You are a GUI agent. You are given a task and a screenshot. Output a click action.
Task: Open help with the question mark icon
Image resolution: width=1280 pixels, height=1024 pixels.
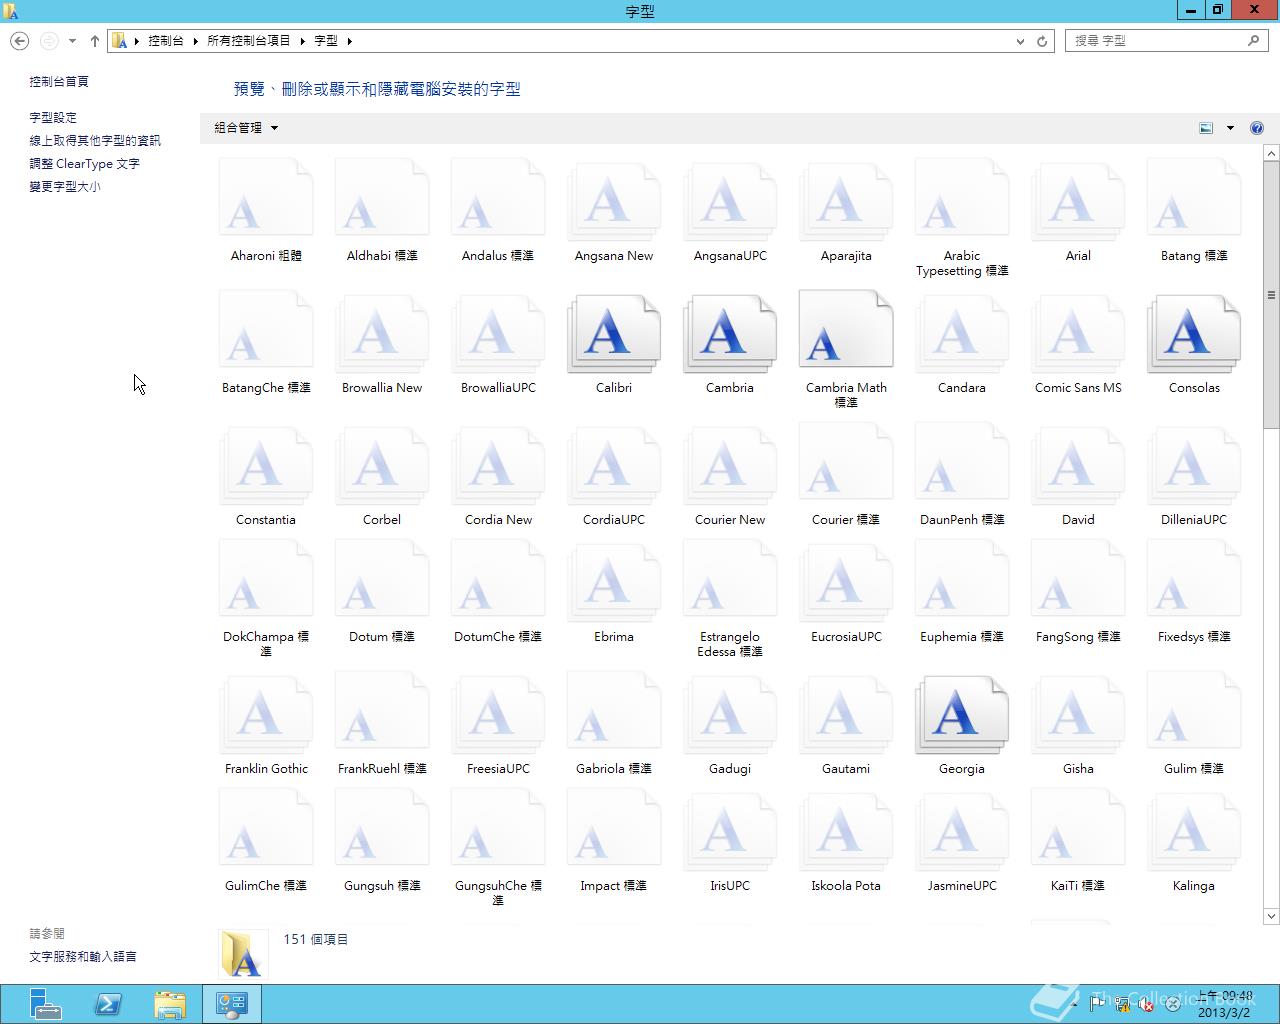coord(1257,128)
